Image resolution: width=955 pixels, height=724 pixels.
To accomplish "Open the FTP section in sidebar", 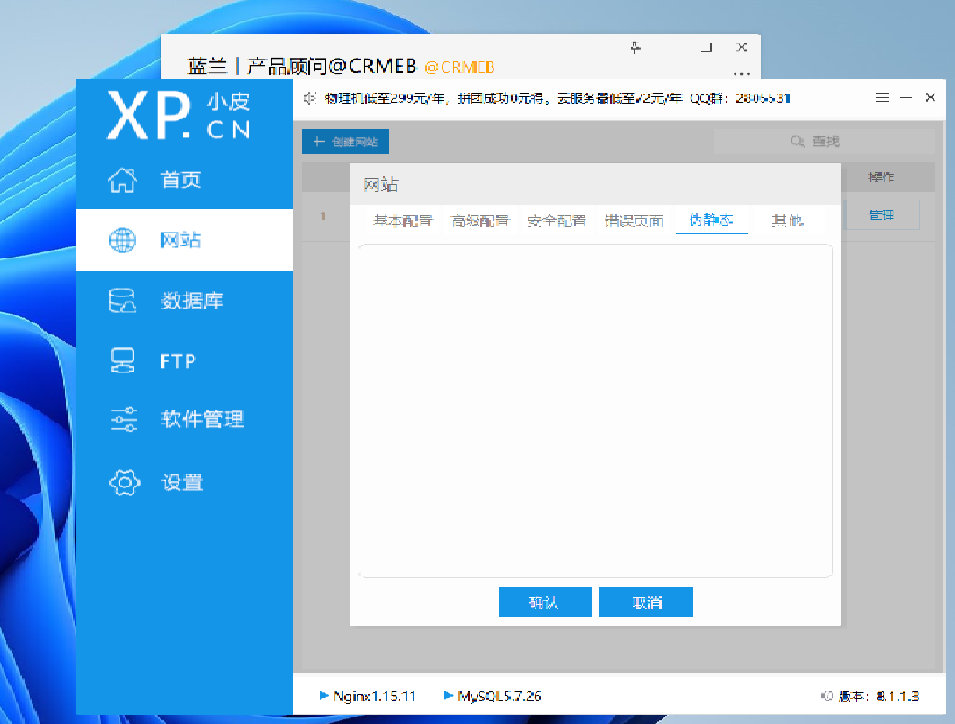I will pyautogui.click(x=184, y=360).
